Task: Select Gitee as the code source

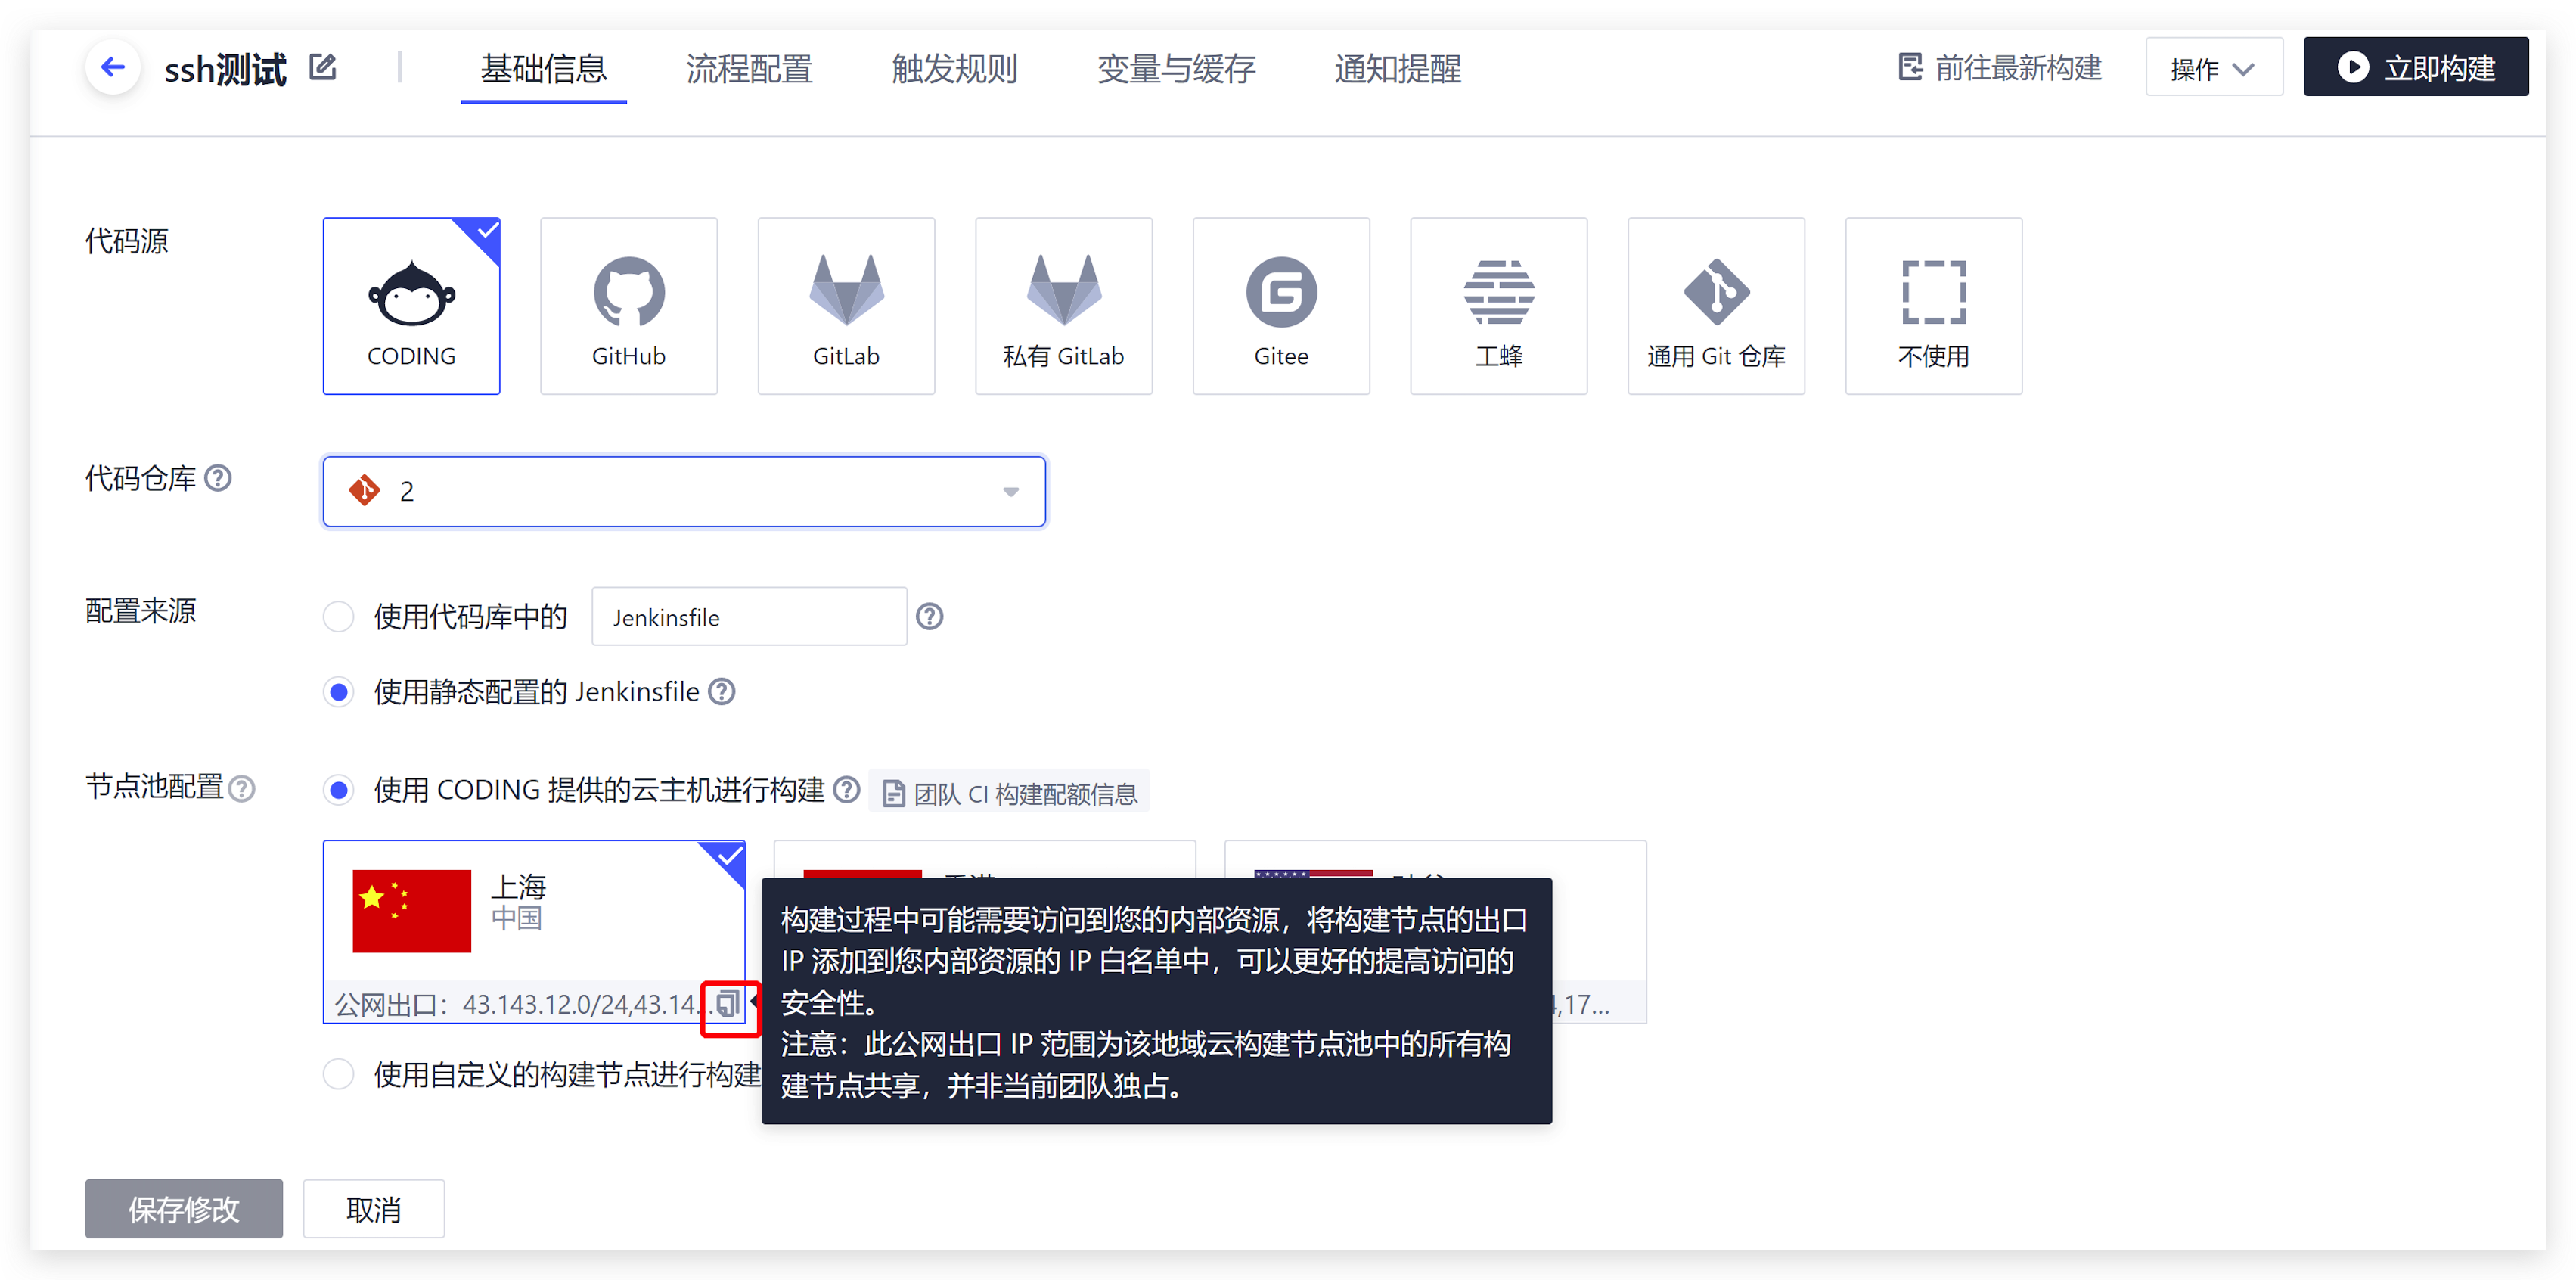Action: (x=1281, y=305)
